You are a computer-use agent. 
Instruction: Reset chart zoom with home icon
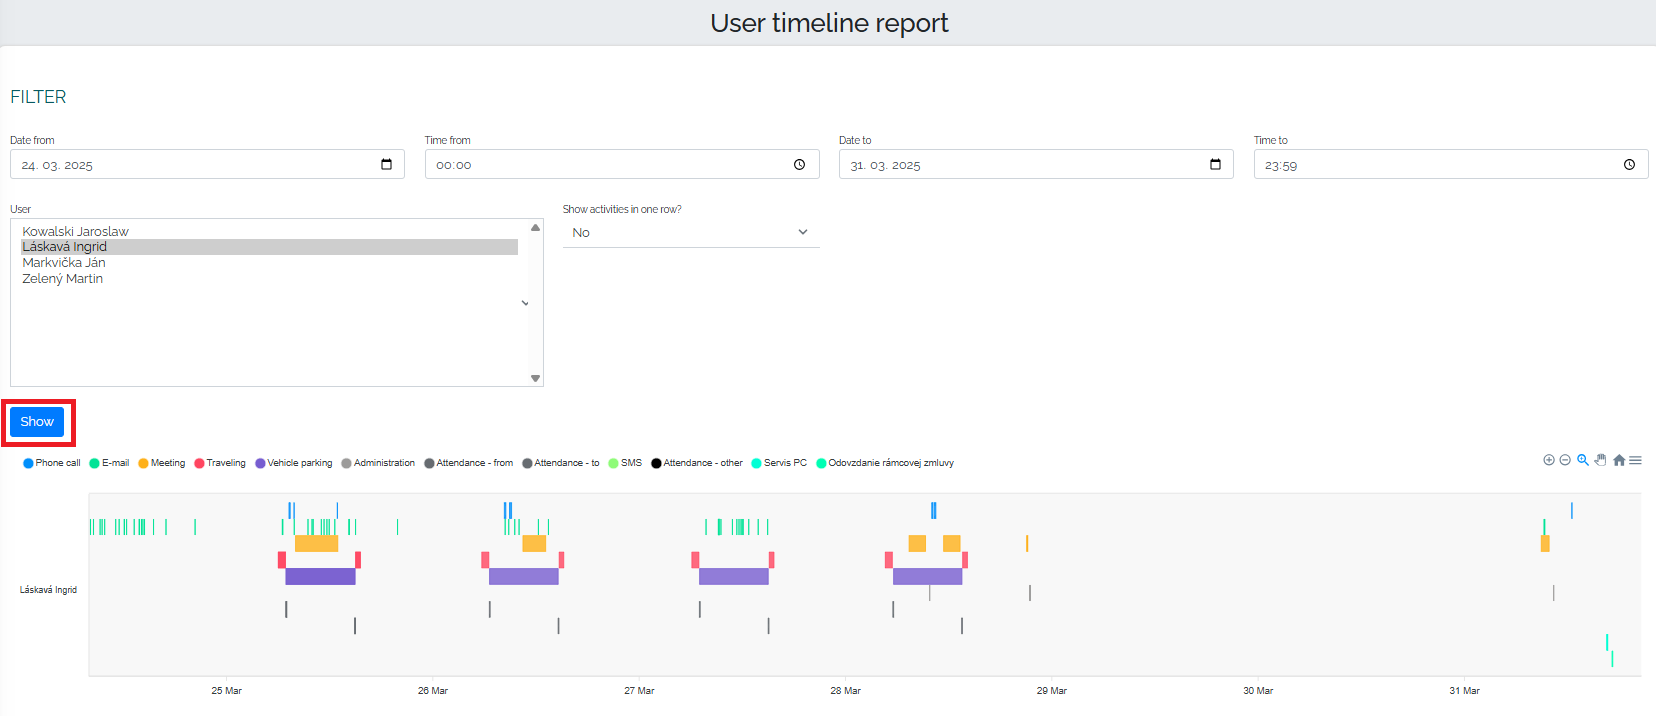click(x=1619, y=460)
